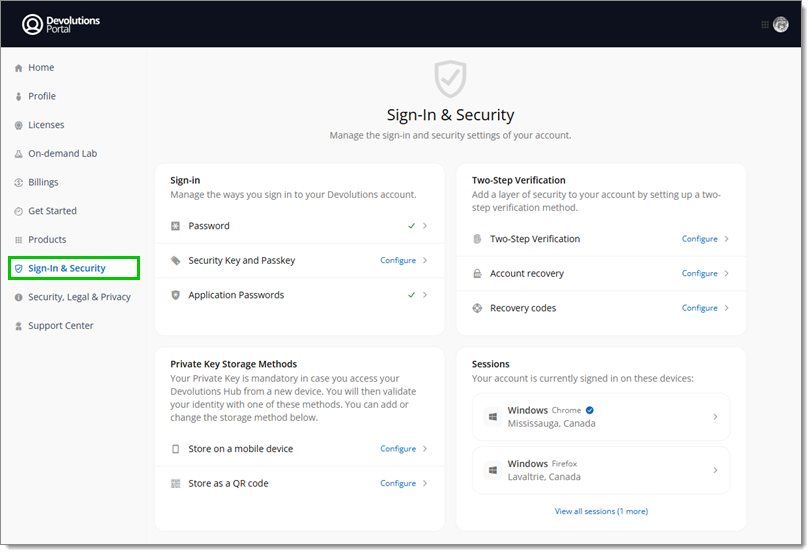Image resolution: width=812 pixels, height=555 pixels.
Task: Expand the Two-Step Verification row chevron
Action: tap(727, 239)
